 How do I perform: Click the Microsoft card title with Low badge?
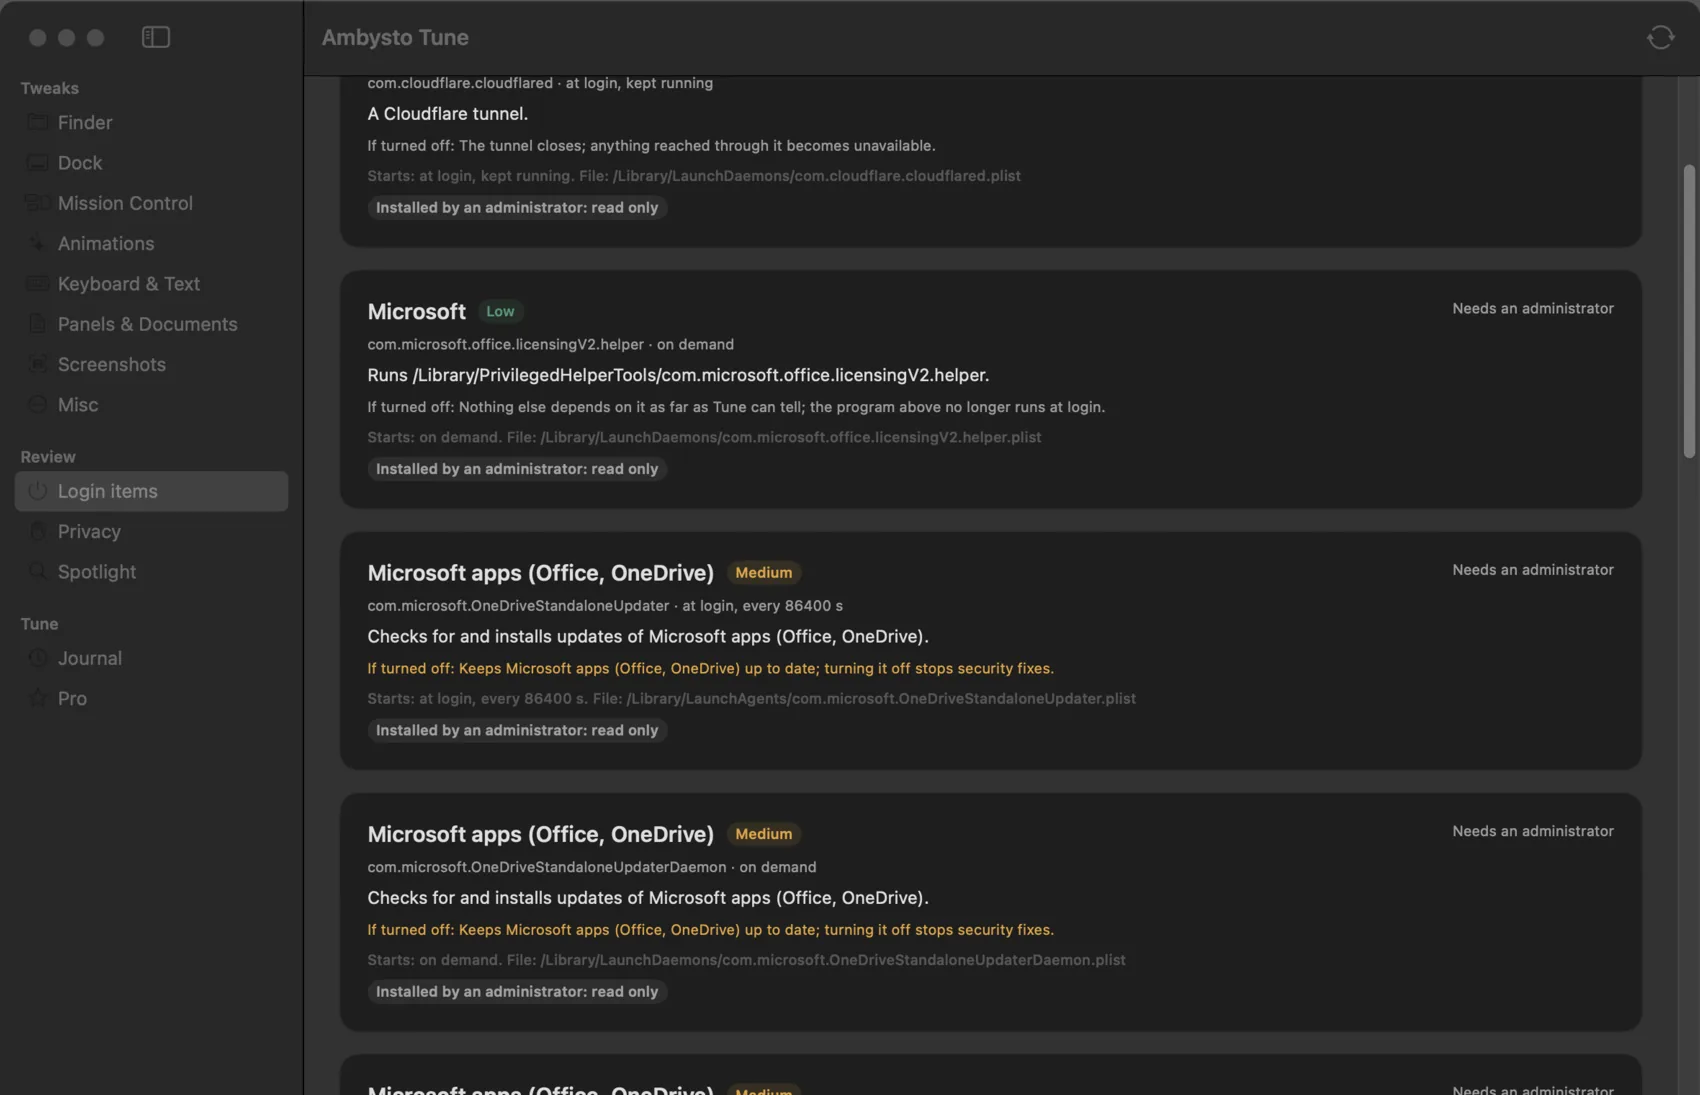point(416,311)
